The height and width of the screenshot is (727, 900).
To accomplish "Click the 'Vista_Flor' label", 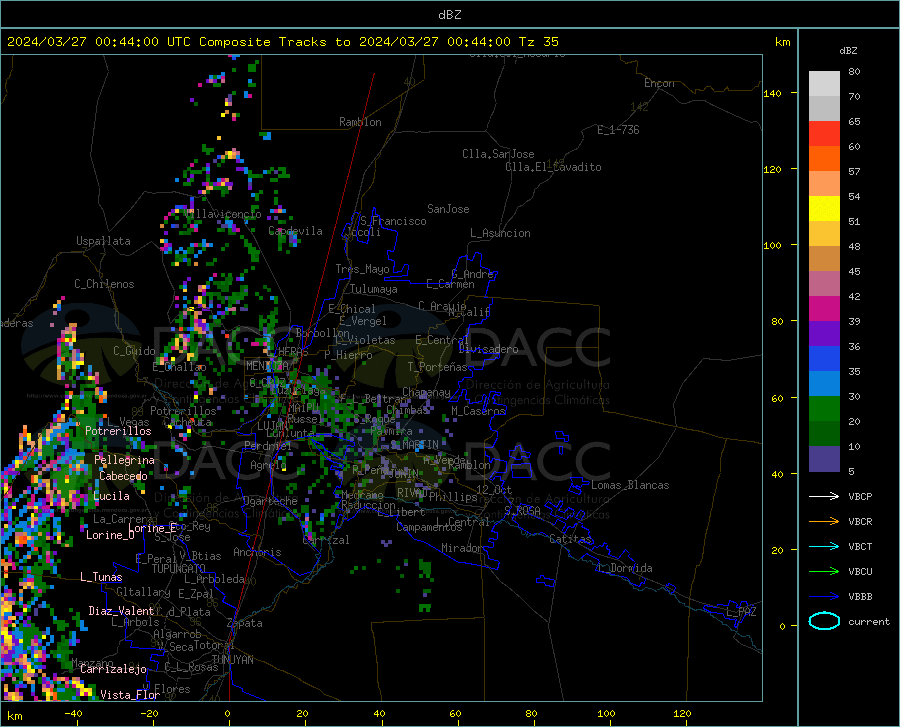I will click(130, 695).
